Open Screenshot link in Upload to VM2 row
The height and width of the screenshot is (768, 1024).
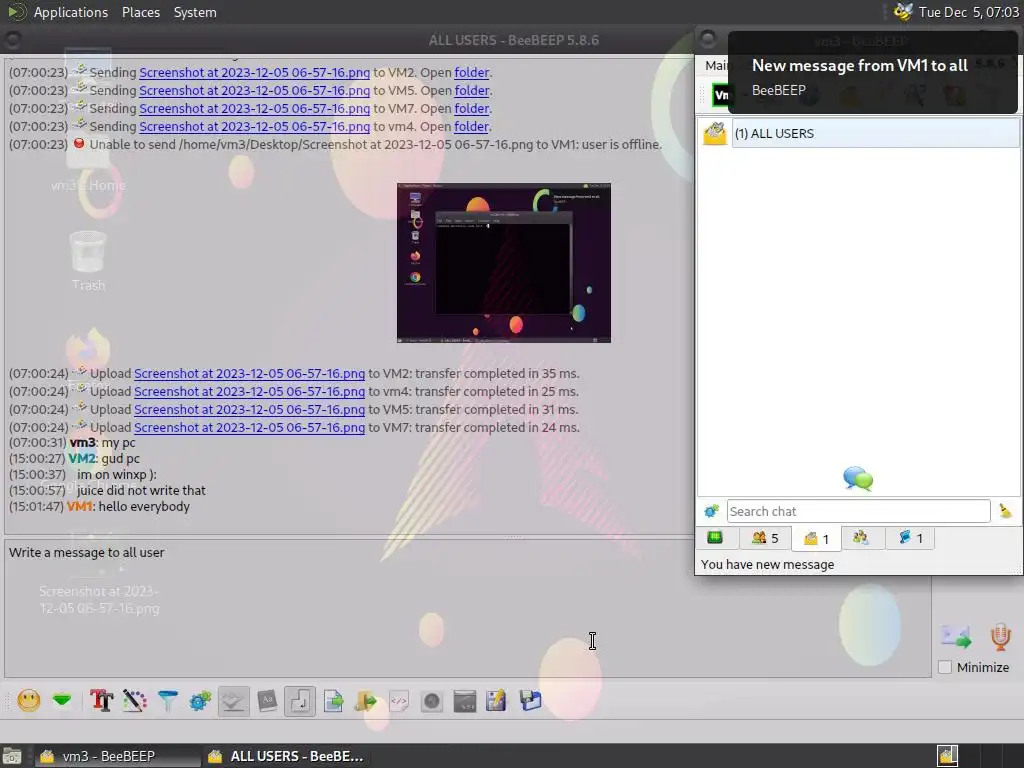tap(249, 374)
